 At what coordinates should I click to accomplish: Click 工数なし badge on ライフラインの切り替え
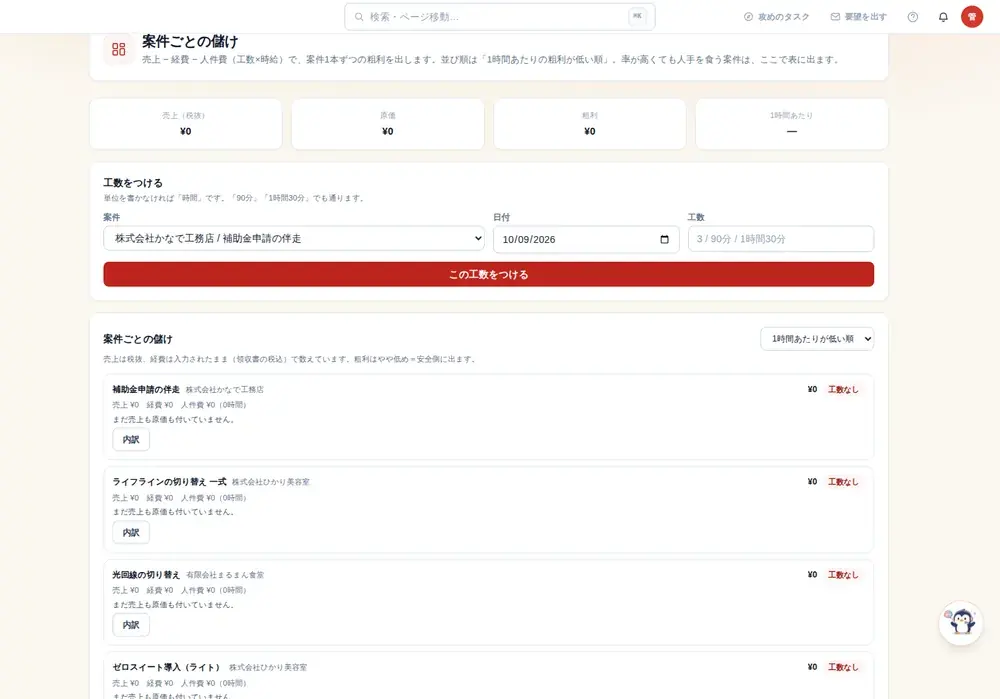843,482
